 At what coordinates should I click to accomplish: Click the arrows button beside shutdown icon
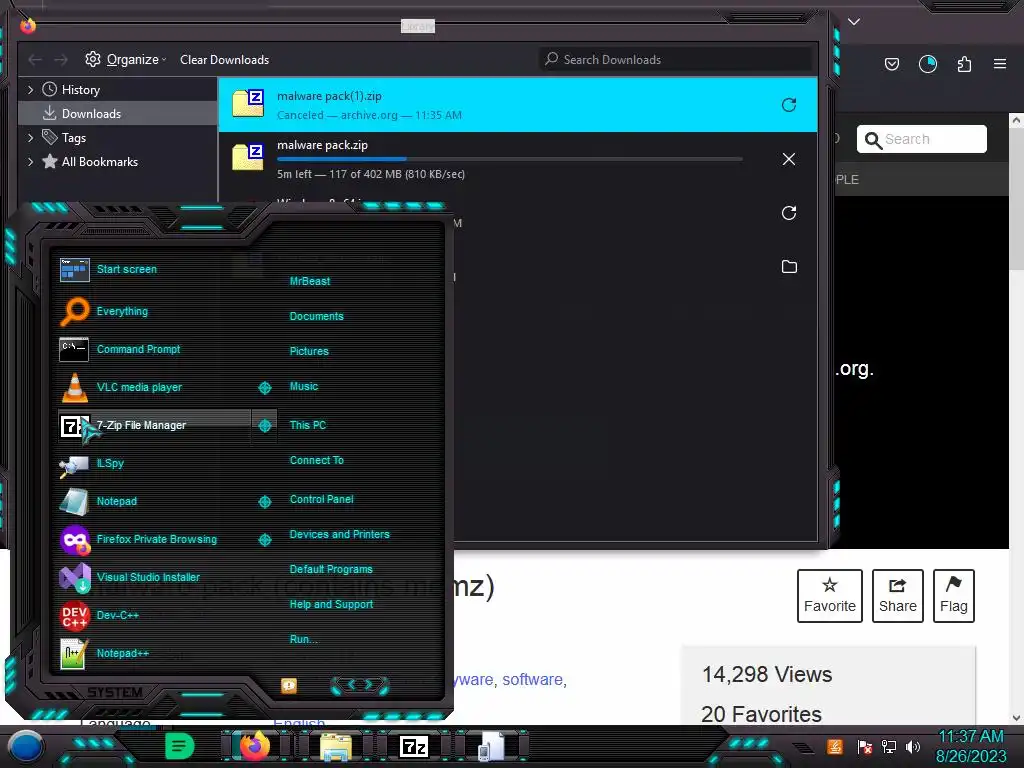click(360, 684)
